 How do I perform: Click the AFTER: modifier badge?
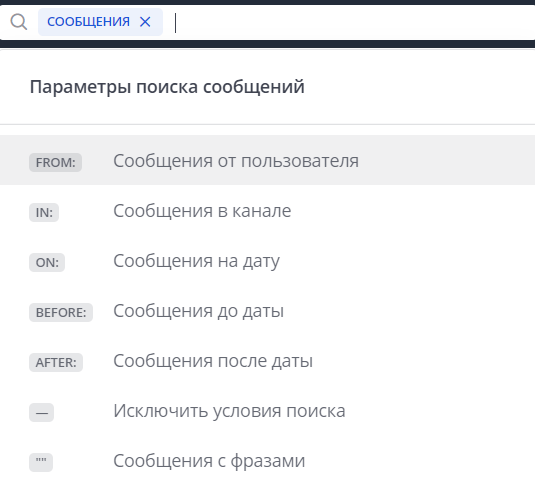pyautogui.click(x=56, y=363)
